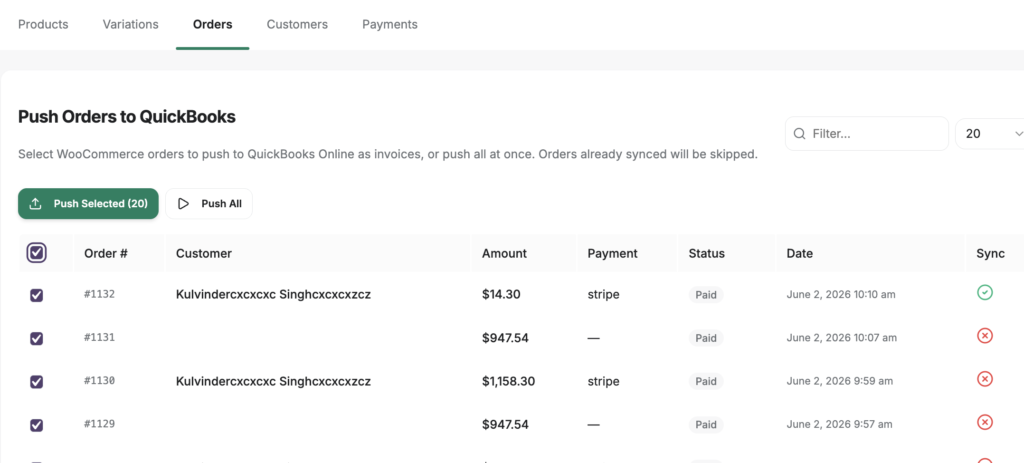The image size is (1024, 463).
Task: Click the Customer column header
Action: tap(204, 253)
